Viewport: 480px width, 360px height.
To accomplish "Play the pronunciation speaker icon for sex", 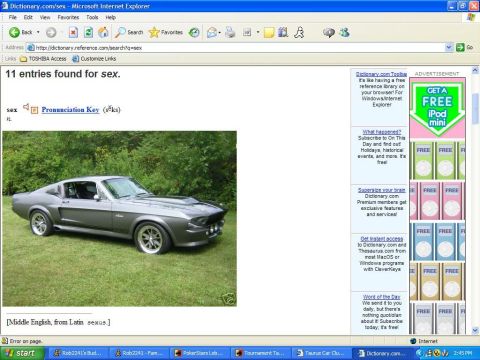I will tap(26, 107).
